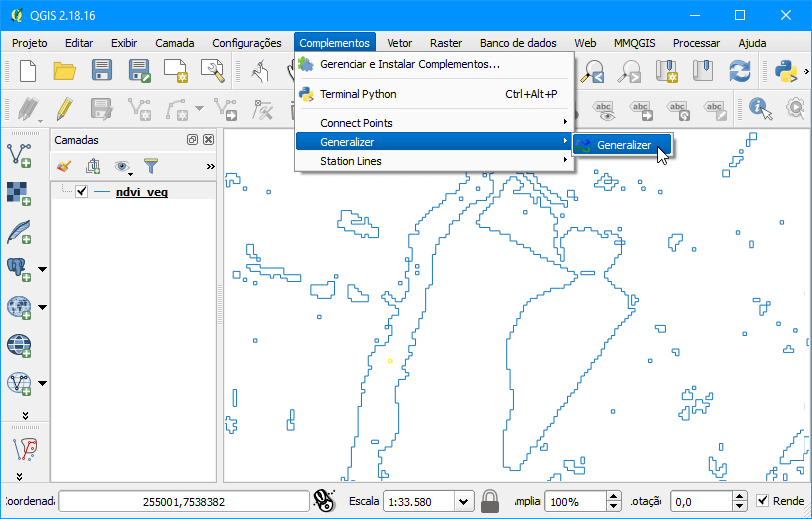Undock the Camadas panel
The width and height of the screenshot is (812, 519).
pos(193,139)
